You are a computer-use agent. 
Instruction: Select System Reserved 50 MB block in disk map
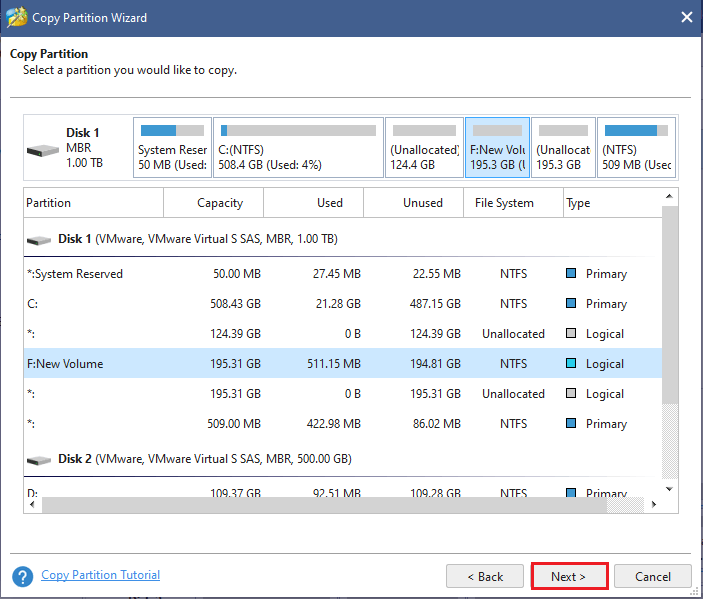click(x=172, y=148)
